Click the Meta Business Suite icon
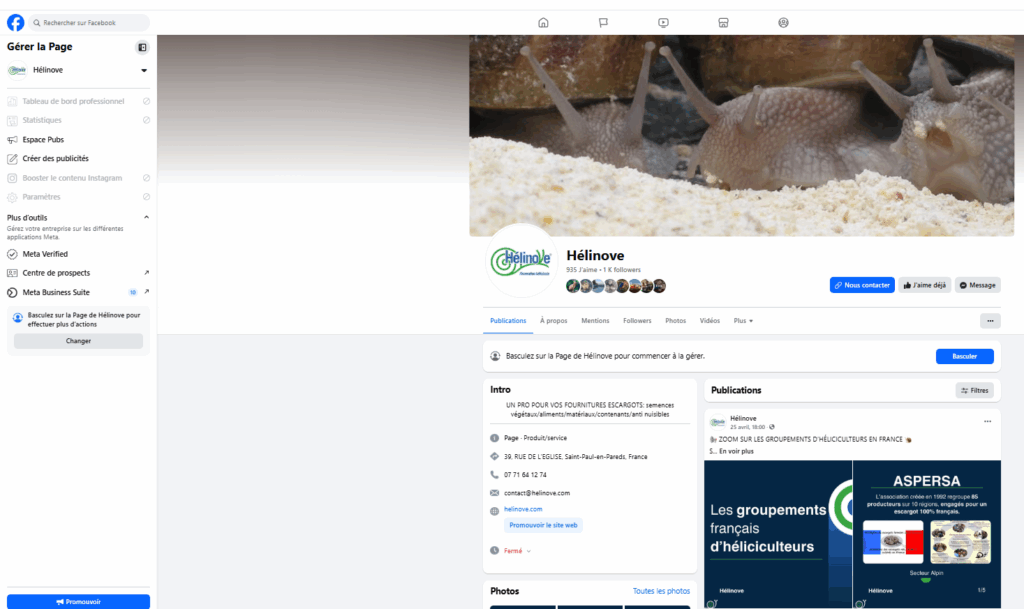The height and width of the screenshot is (609, 1024). coord(12,292)
